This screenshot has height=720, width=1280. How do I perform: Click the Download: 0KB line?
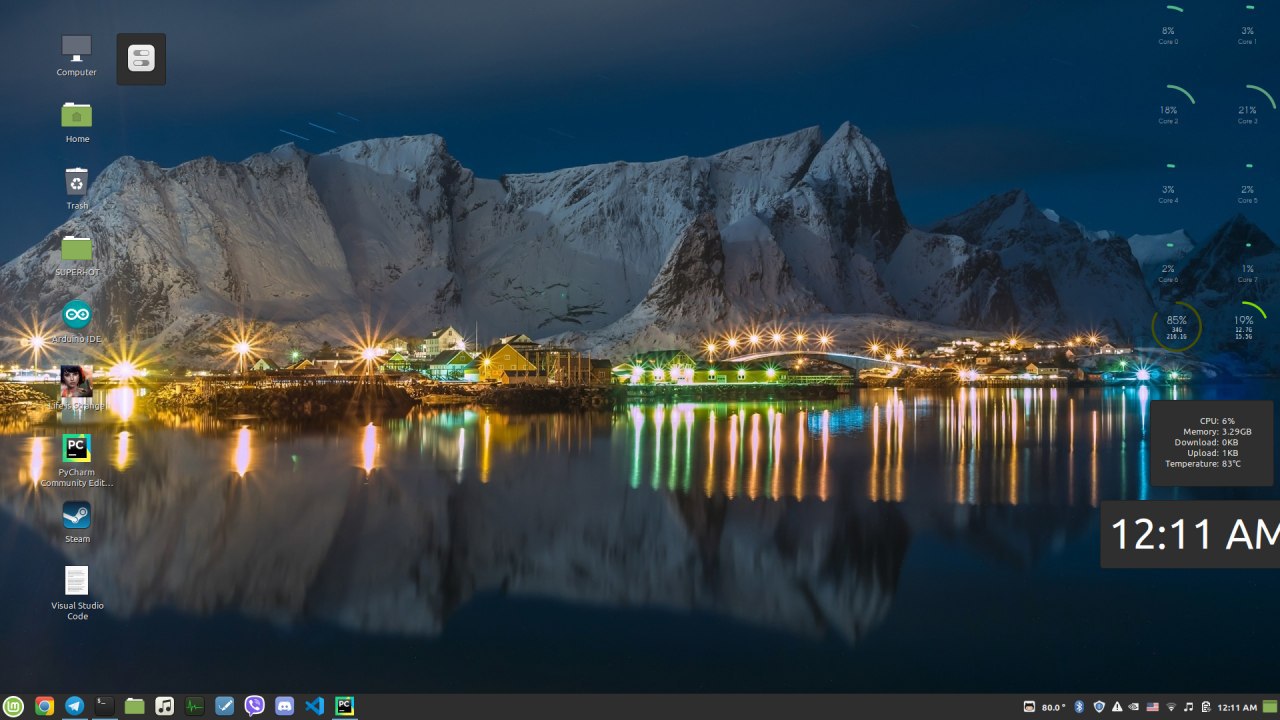1206,442
